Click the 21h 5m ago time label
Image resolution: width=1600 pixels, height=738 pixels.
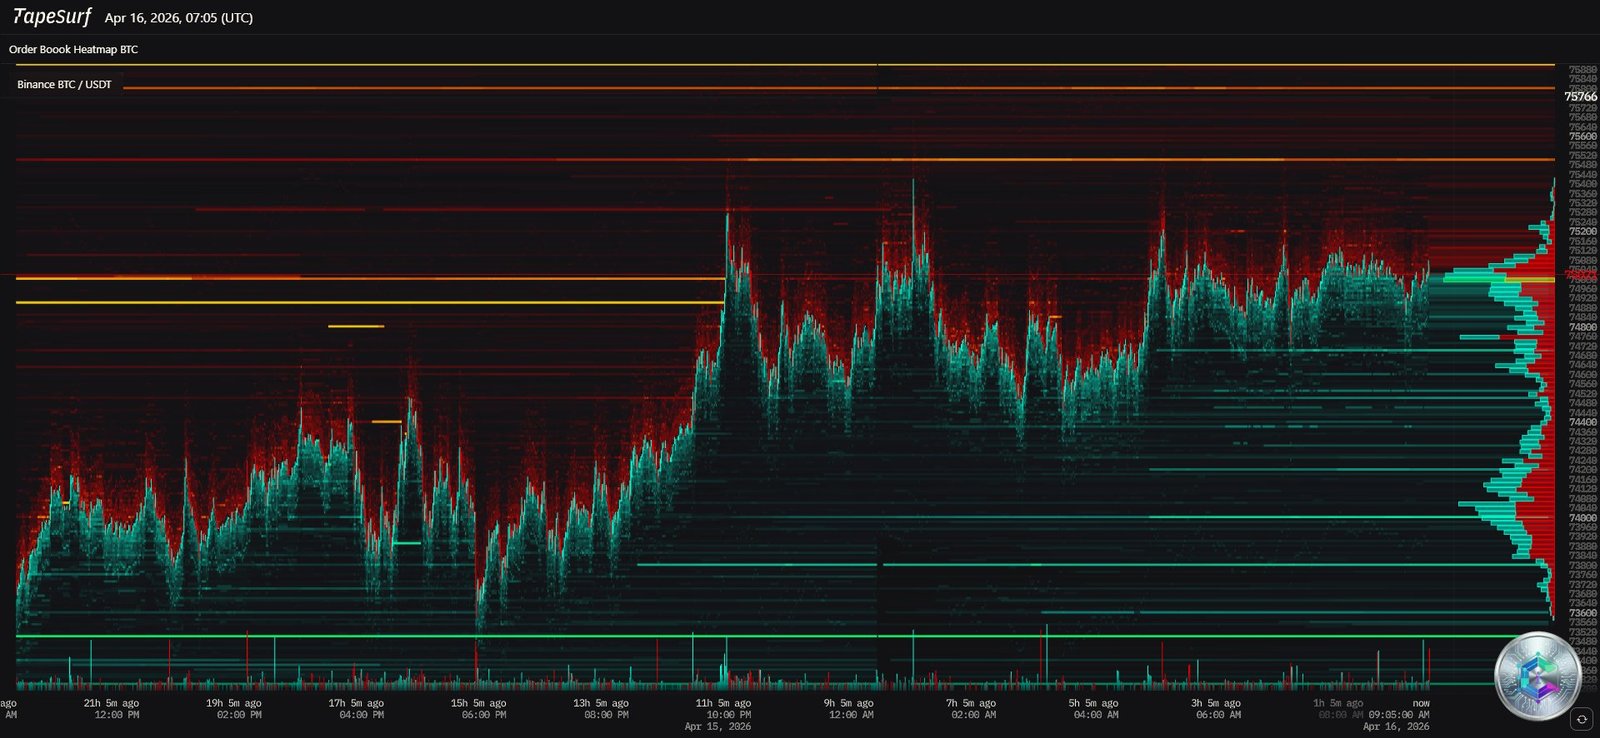(111, 703)
